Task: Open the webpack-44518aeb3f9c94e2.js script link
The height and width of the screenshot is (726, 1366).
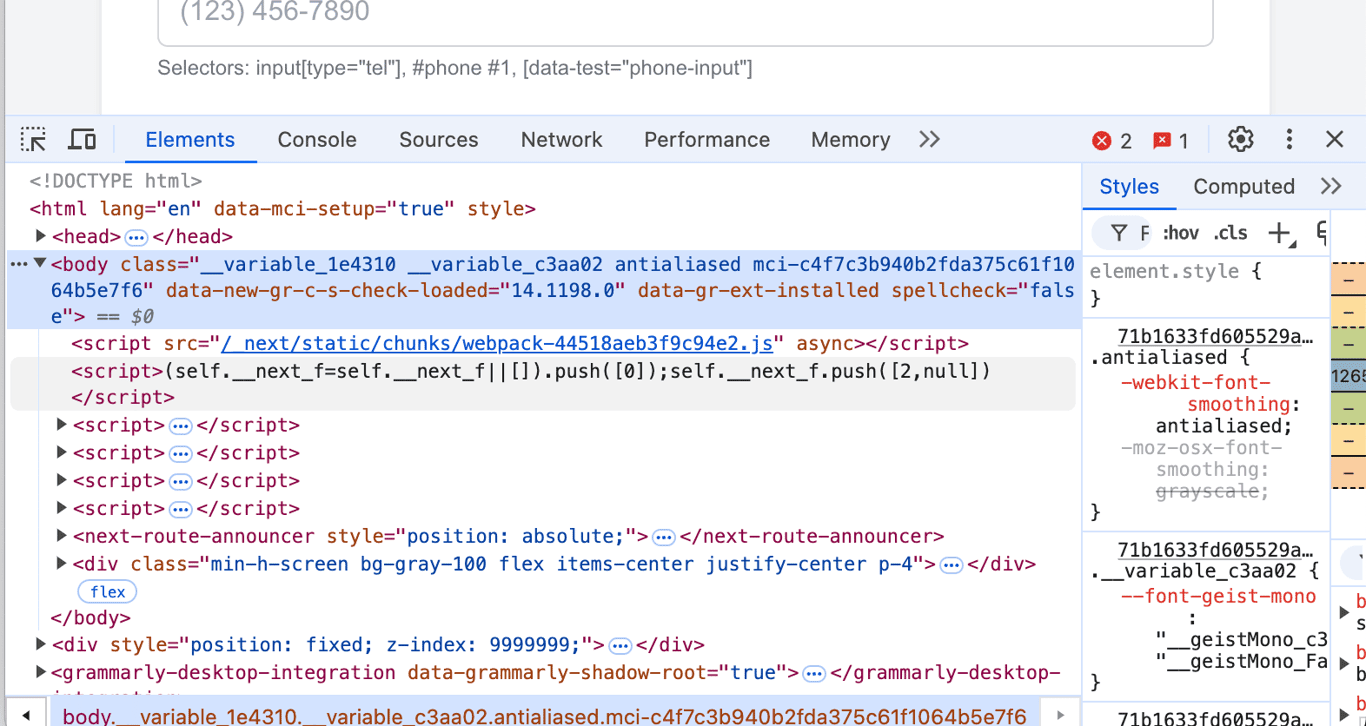Action: [x=497, y=344]
